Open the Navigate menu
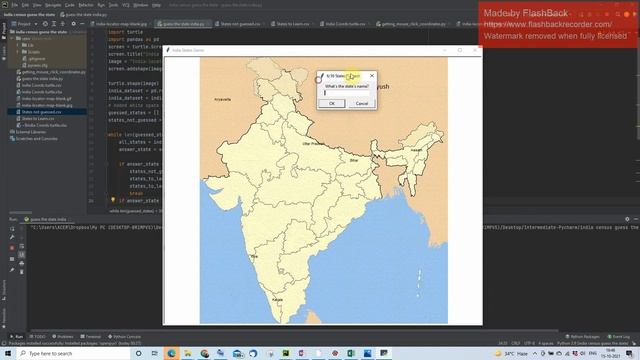 (53, 5)
